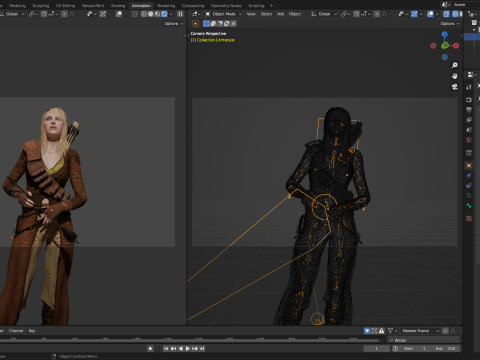
Task: Click the zoom magnifier viewport icon
Action: (455, 65)
